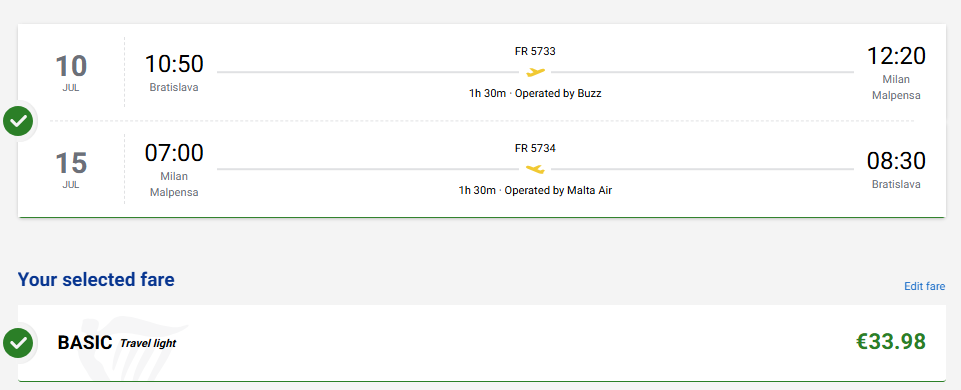Click the Operated by Buzz text
This screenshot has height=390, width=961.
click(558, 94)
